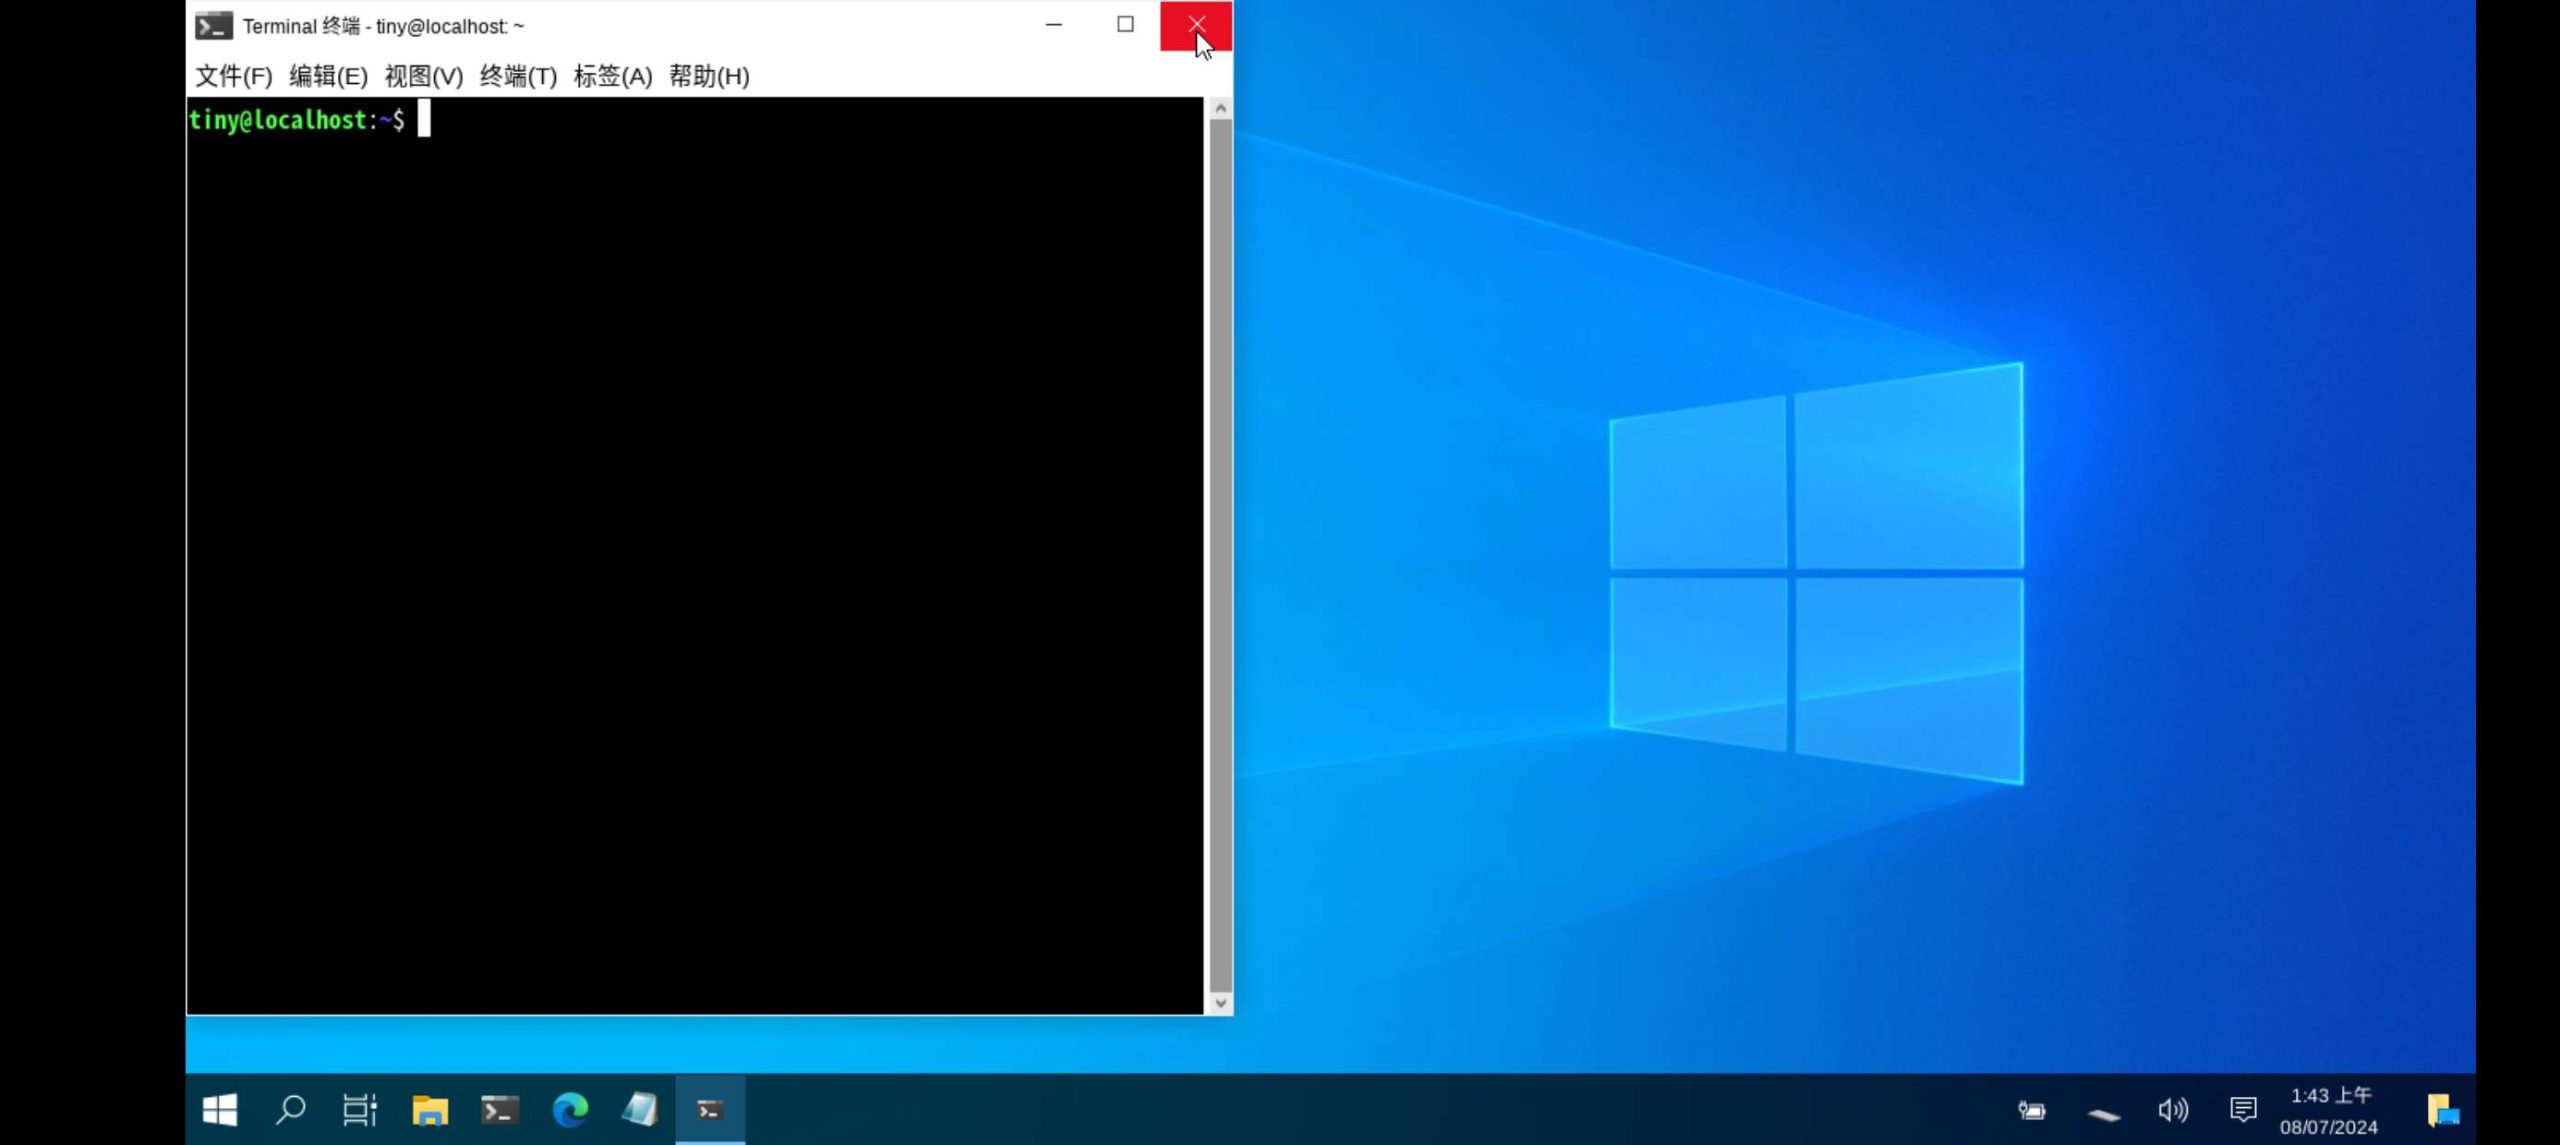2560x1145 pixels.
Task: Open the notepad-style app icon in taskbar
Action: tap(640, 1109)
